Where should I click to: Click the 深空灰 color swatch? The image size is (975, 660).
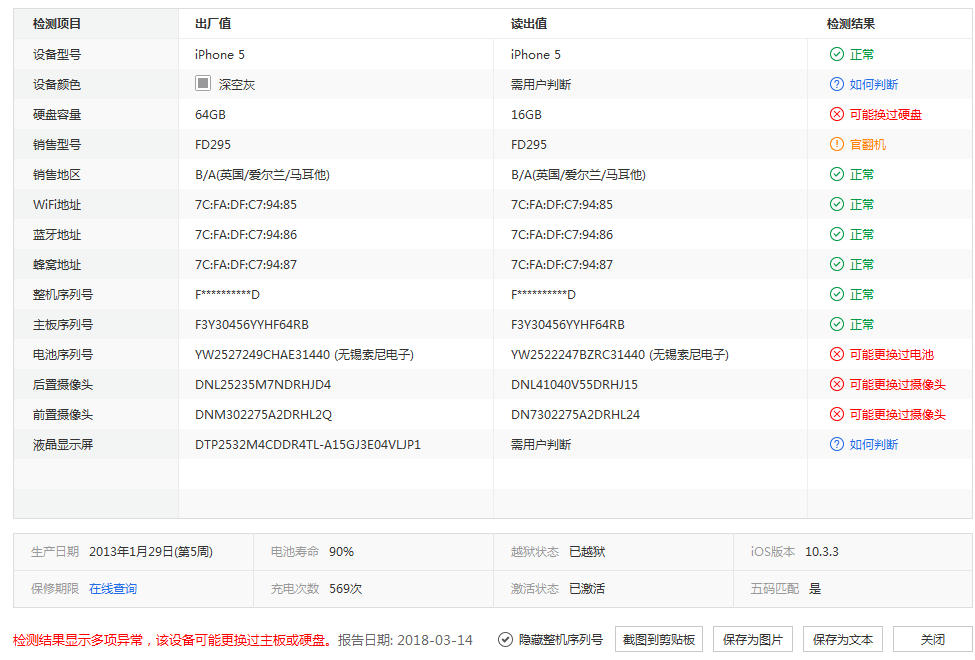pyautogui.click(x=202, y=84)
